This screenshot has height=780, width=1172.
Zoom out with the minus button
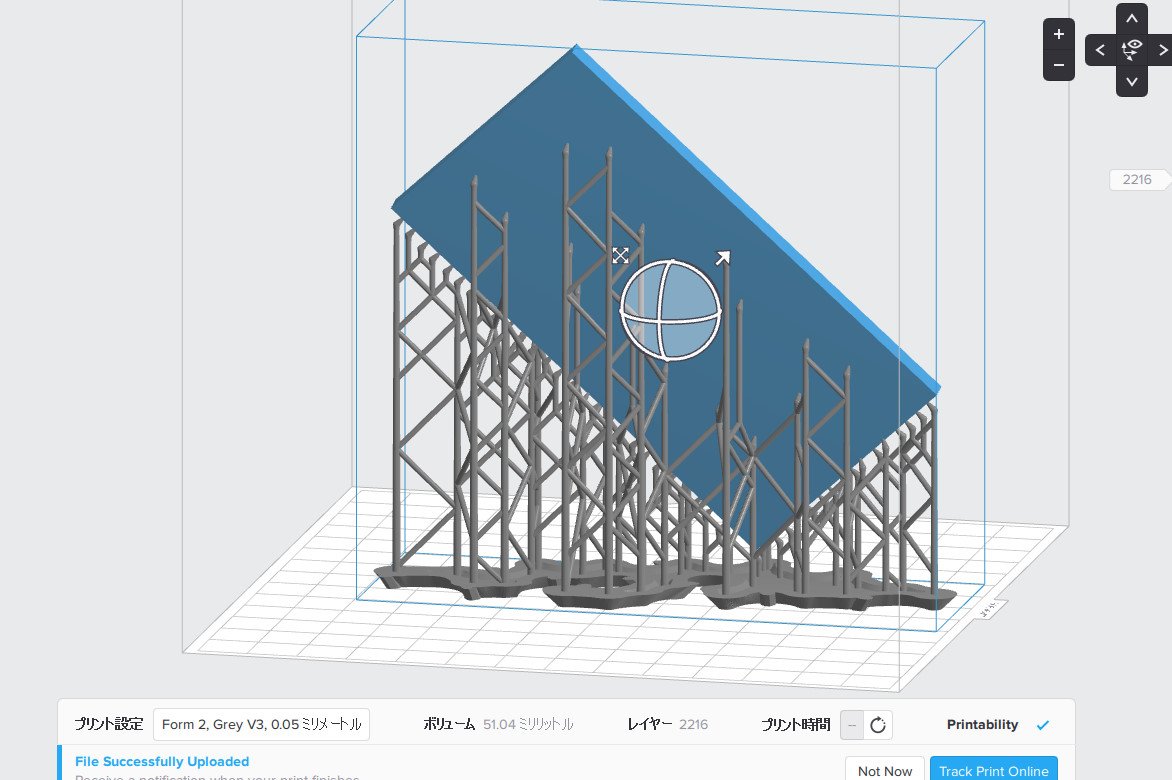point(1058,65)
